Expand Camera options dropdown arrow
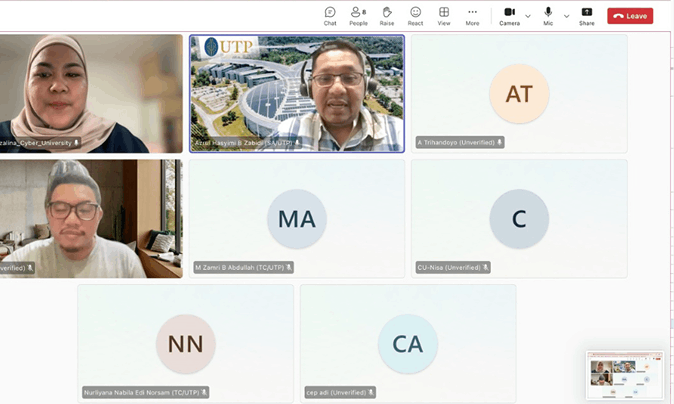 point(528,16)
